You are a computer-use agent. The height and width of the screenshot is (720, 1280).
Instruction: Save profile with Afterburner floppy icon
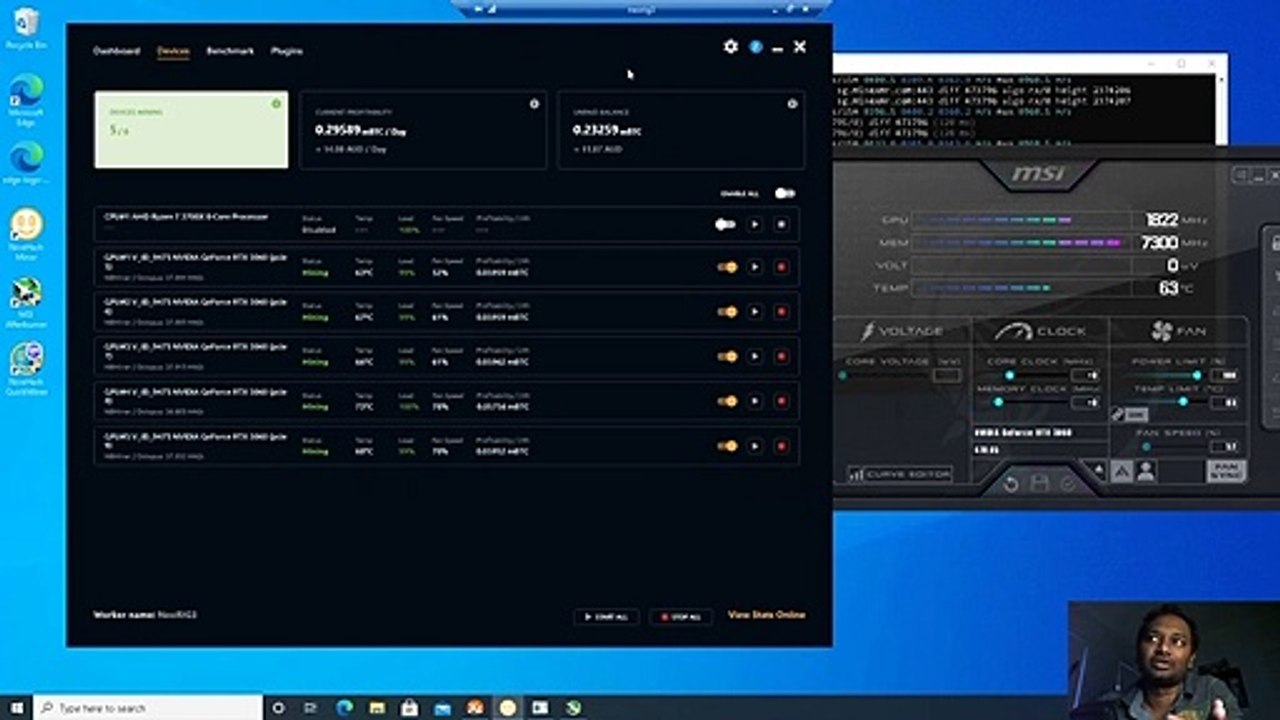1040,484
